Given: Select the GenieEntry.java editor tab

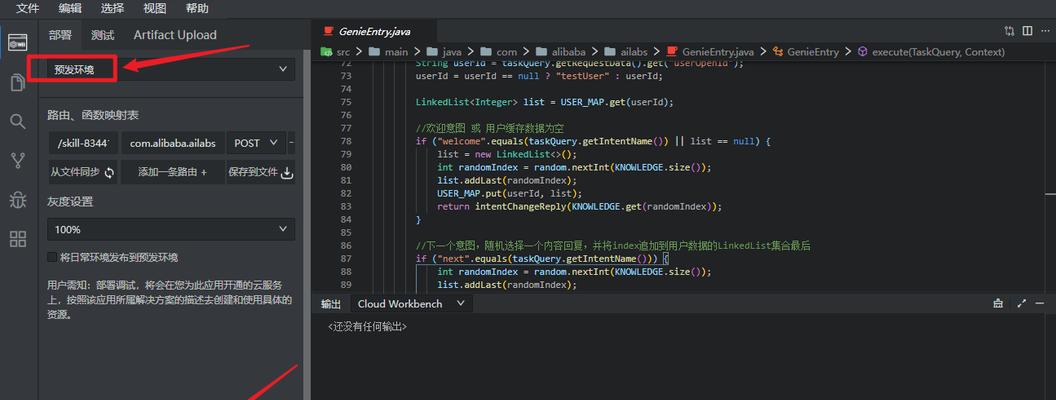Looking at the screenshot, I should (374, 31).
